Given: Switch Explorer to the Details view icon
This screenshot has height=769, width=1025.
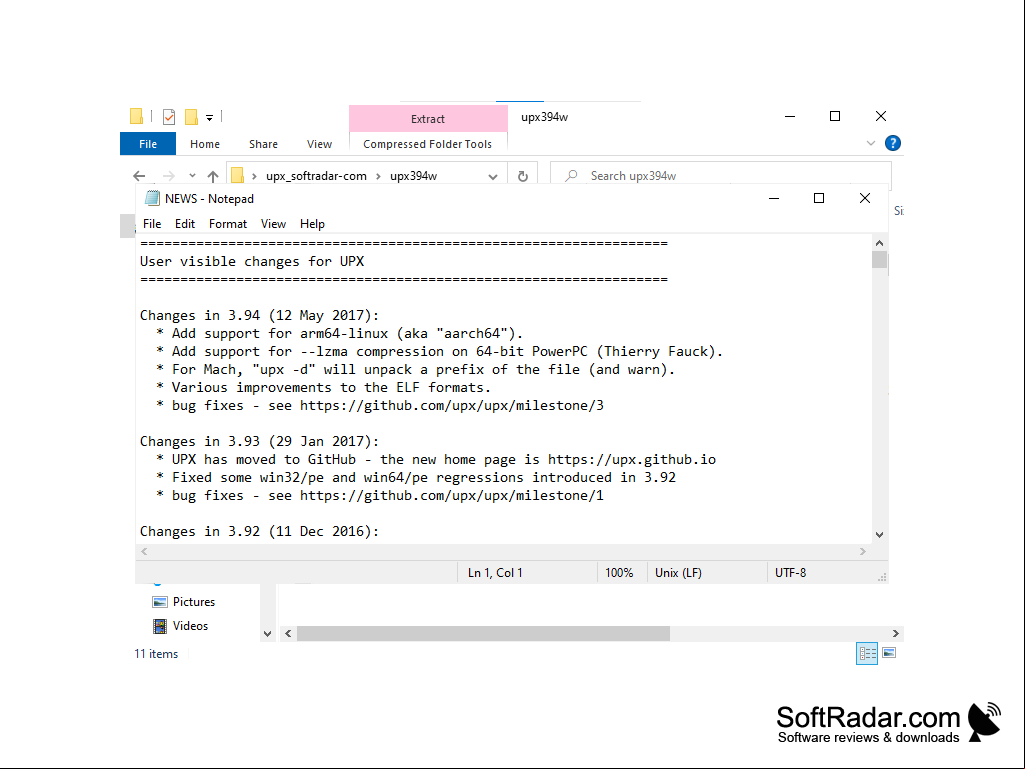Looking at the screenshot, I should pos(867,653).
